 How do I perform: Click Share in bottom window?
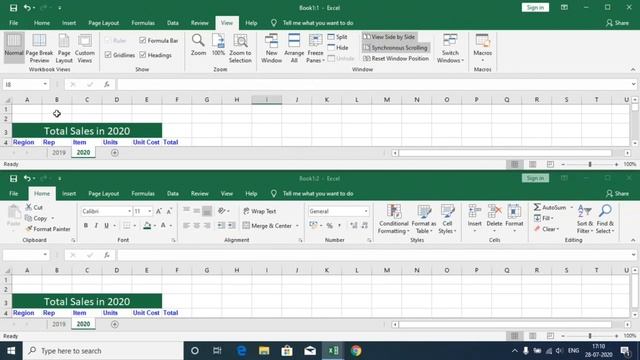tap(617, 193)
